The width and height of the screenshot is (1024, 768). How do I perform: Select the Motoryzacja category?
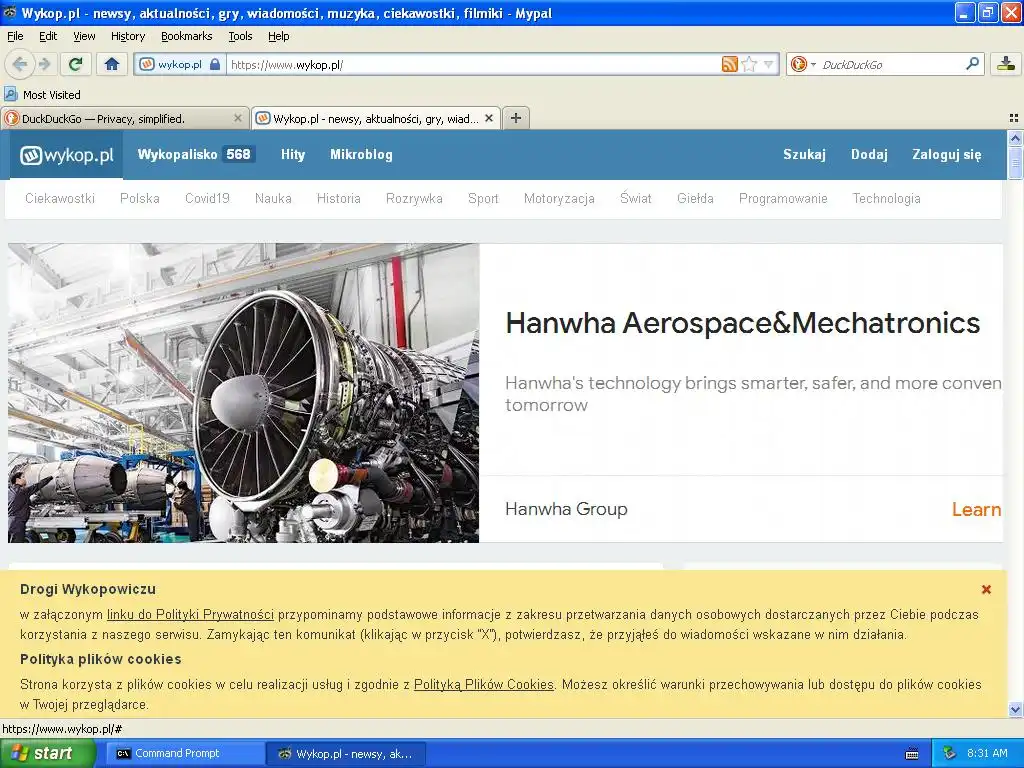559,199
